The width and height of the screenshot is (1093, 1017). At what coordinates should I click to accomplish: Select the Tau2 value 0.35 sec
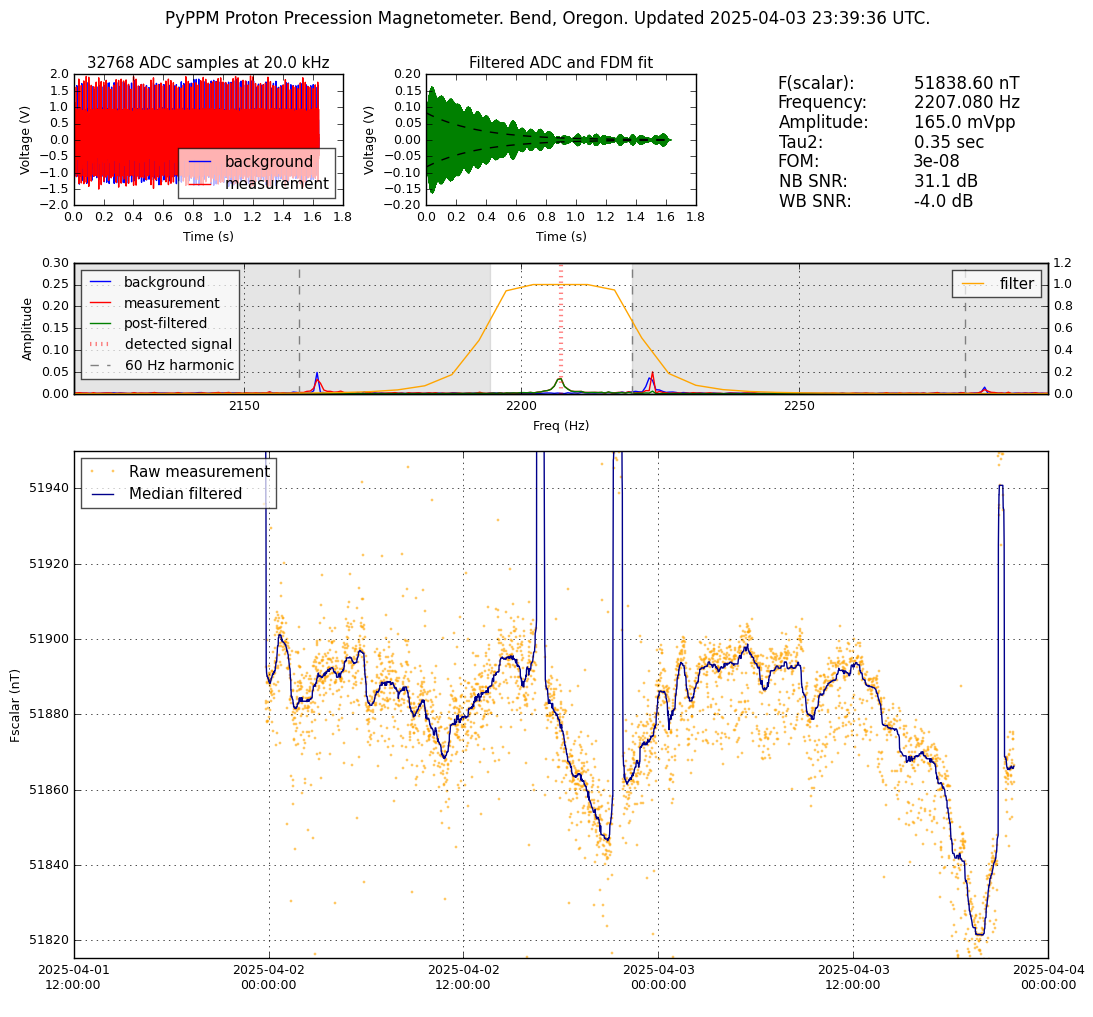pyautogui.click(x=948, y=142)
